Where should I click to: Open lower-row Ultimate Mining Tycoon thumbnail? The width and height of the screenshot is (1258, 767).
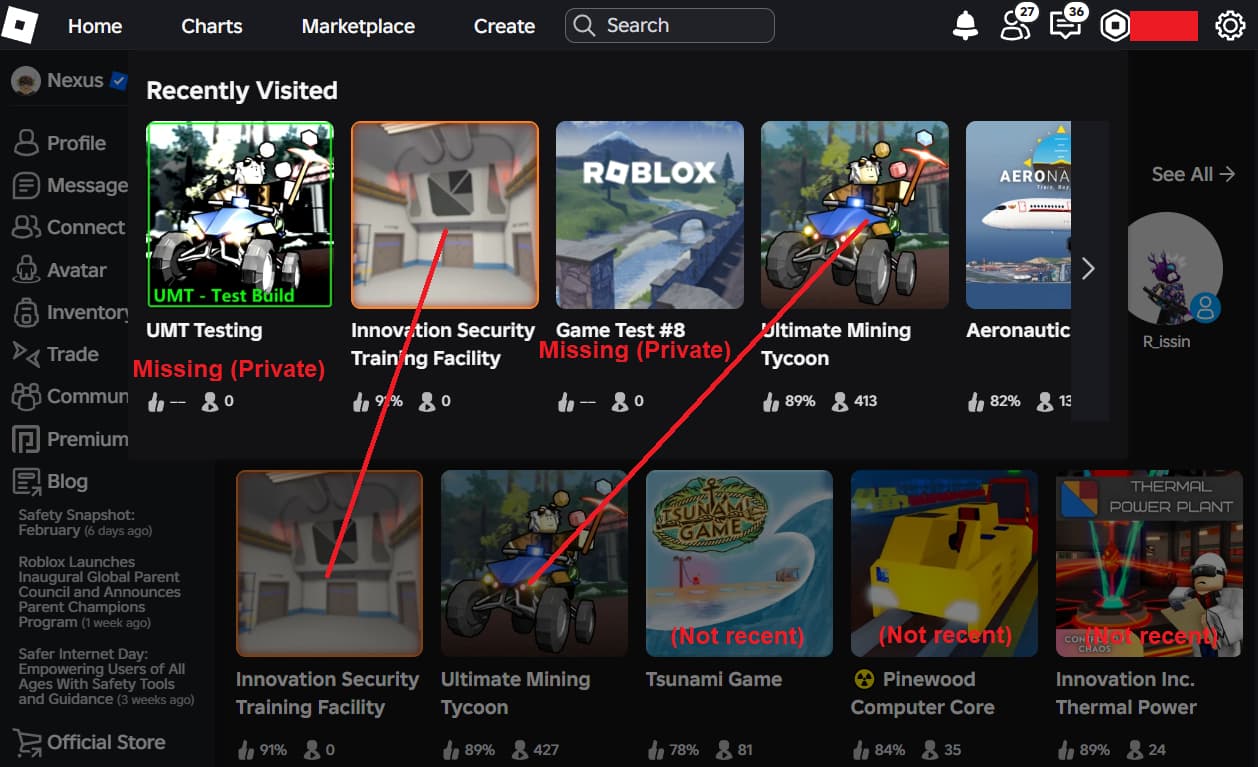[x=534, y=563]
